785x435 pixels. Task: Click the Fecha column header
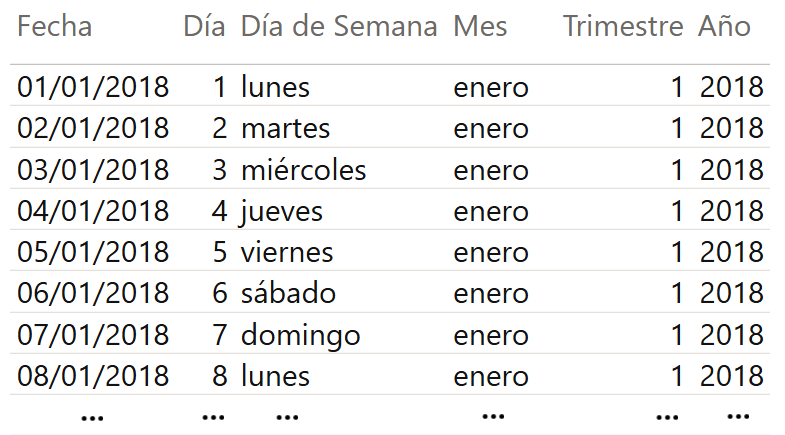coord(54,27)
